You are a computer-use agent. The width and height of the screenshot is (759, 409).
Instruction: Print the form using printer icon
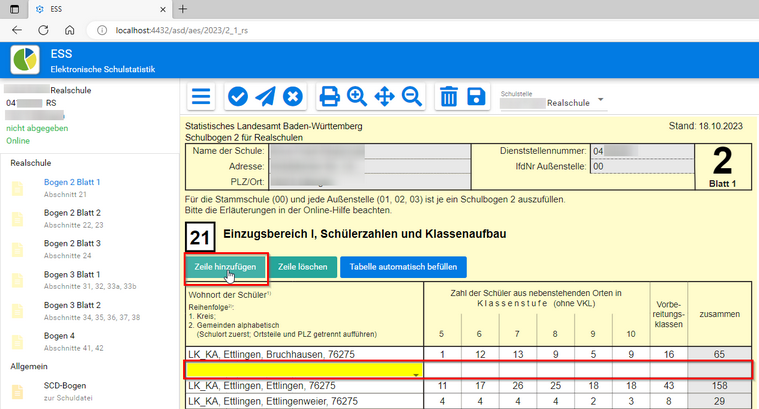(329, 97)
